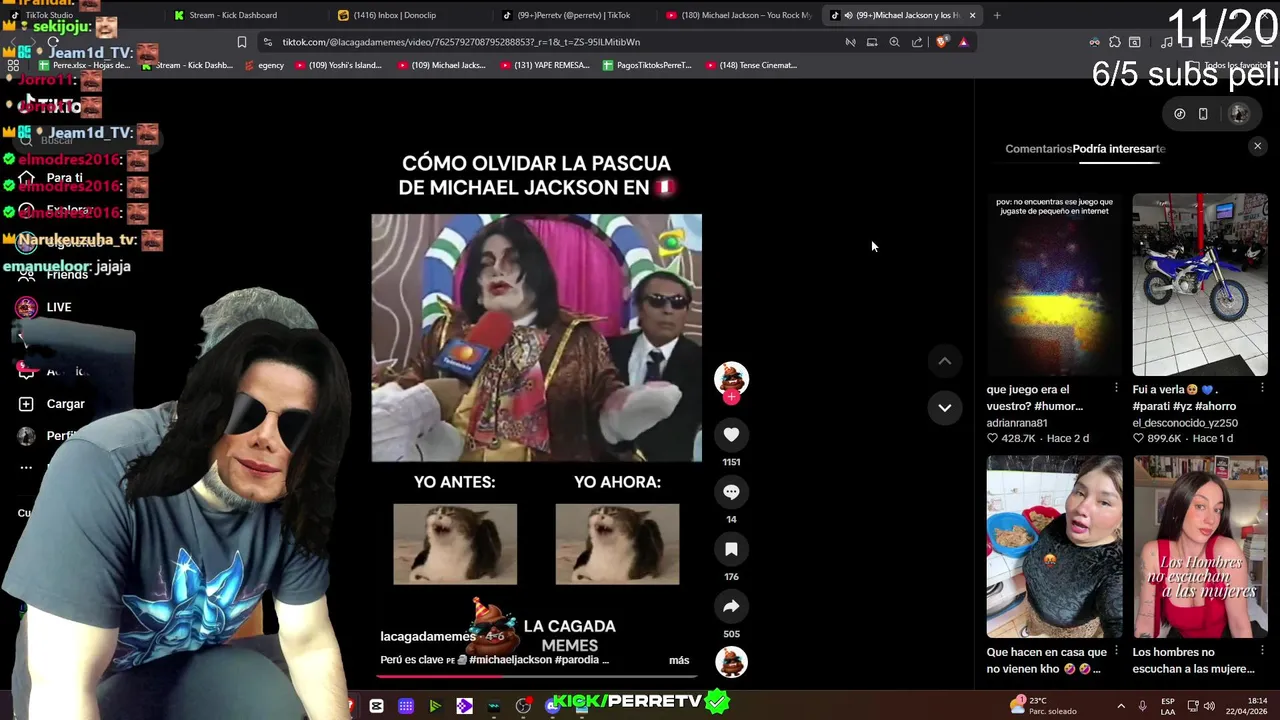
Task: Open '(109) Yoshi's Island' bookmark
Action: point(338,65)
